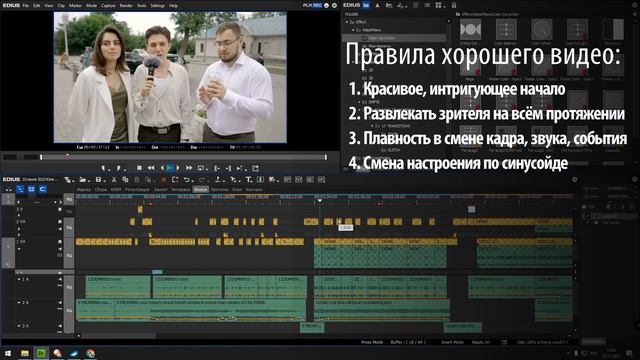Select the highlighted sequence tab
This screenshot has width=640, height=360.
200,190
